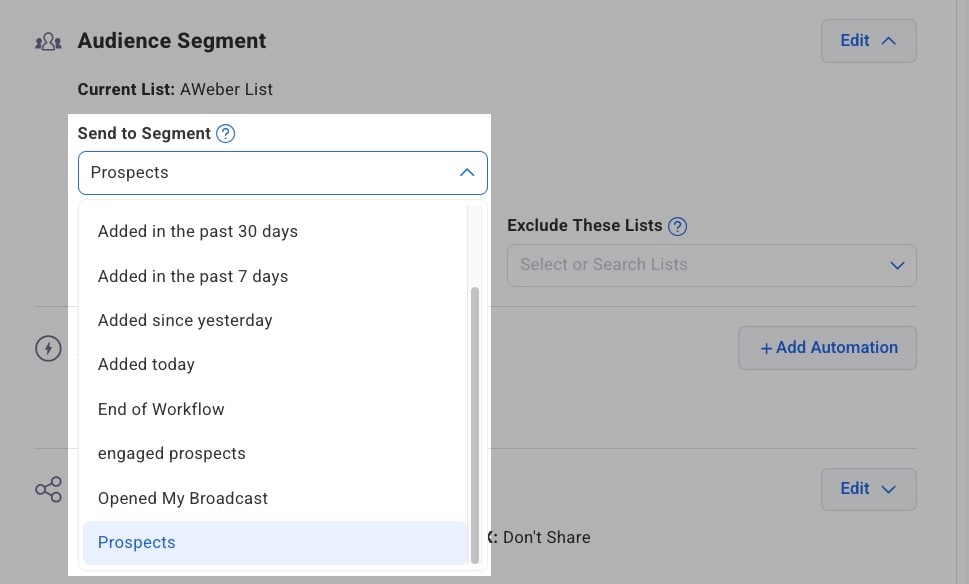Select the engaged prospects segment

point(172,453)
